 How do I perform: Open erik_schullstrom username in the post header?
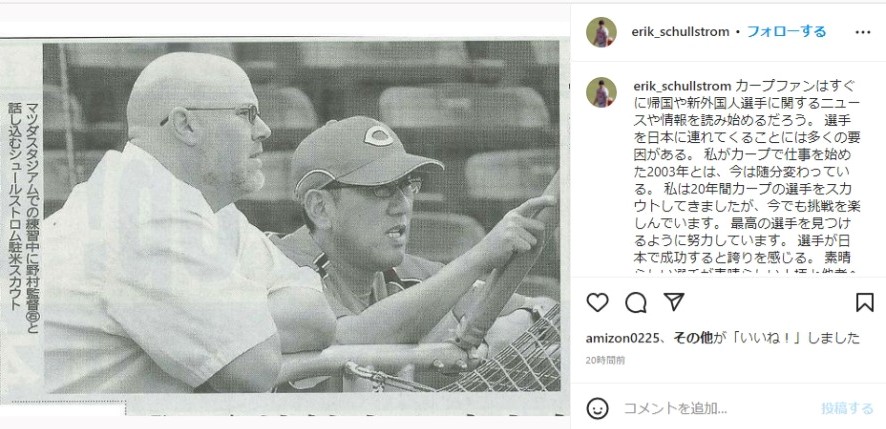click(680, 32)
